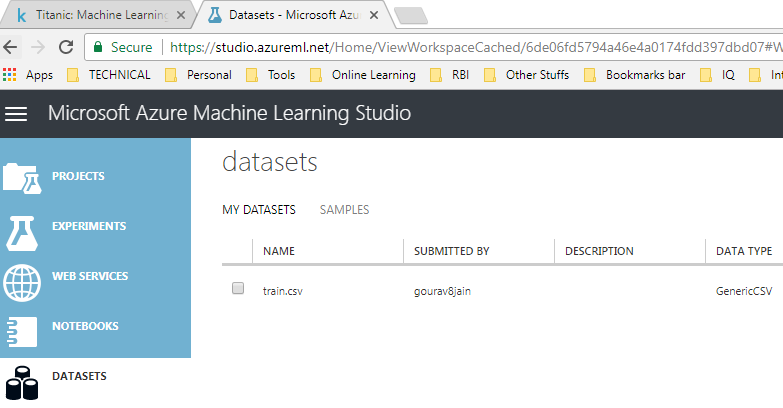
Task: Open the TECHNICAL bookmarks folder
Action: coord(110,74)
